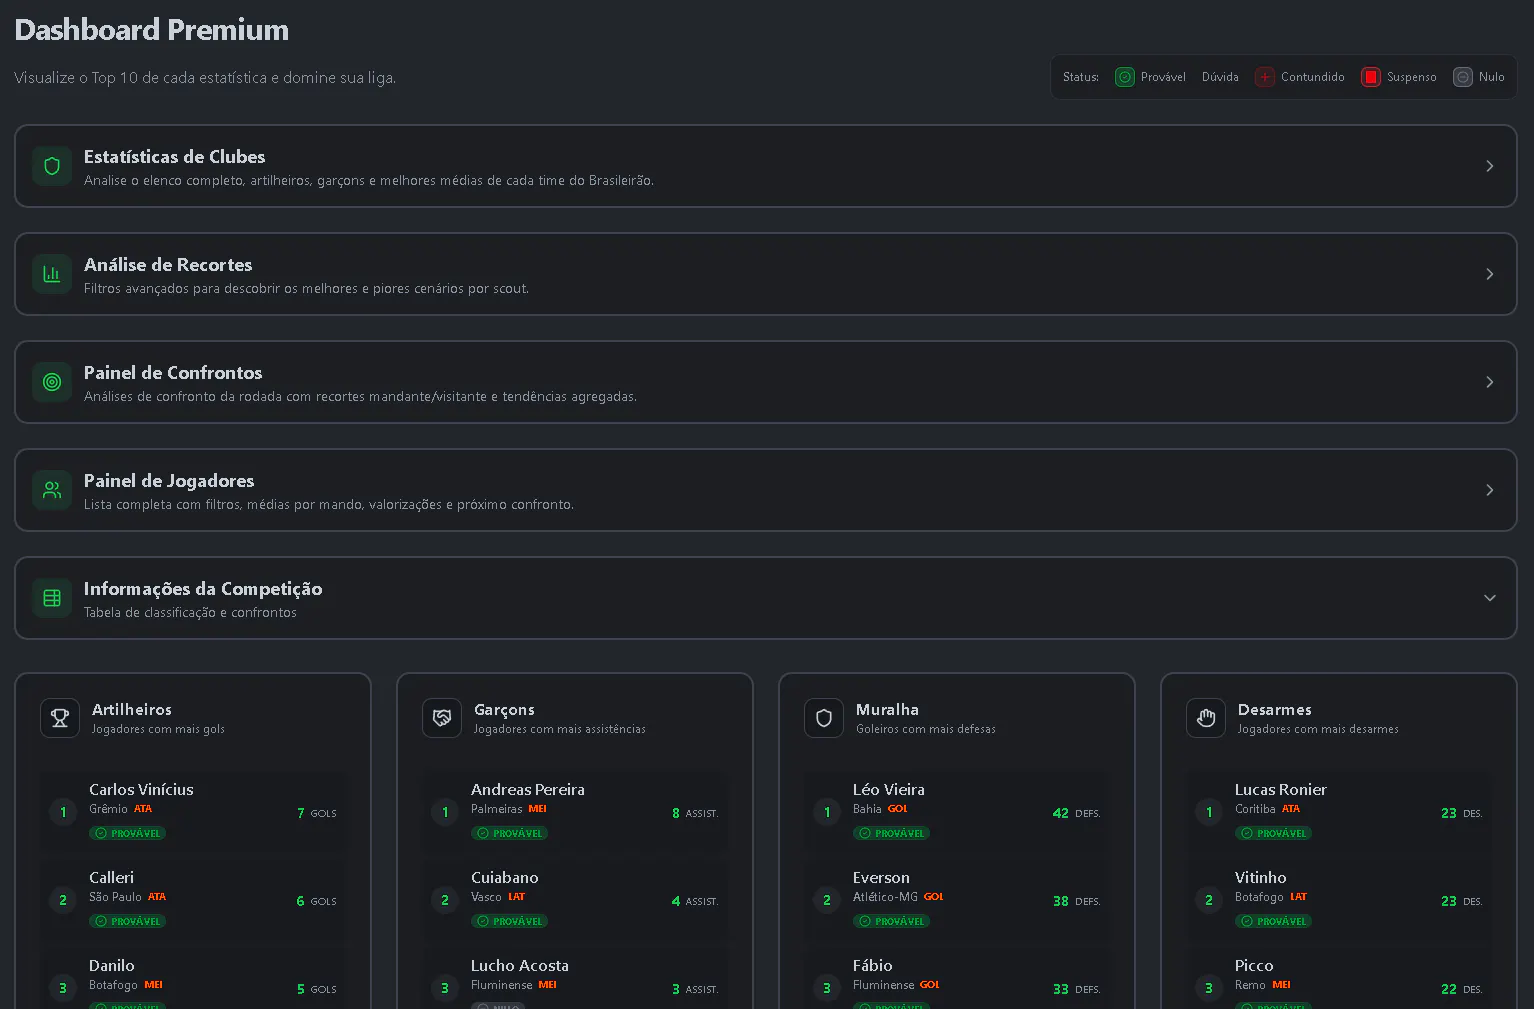This screenshot has height=1009, width=1534.
Task: Click the gray Nulo status icon
Action: tap(1463, 77)
